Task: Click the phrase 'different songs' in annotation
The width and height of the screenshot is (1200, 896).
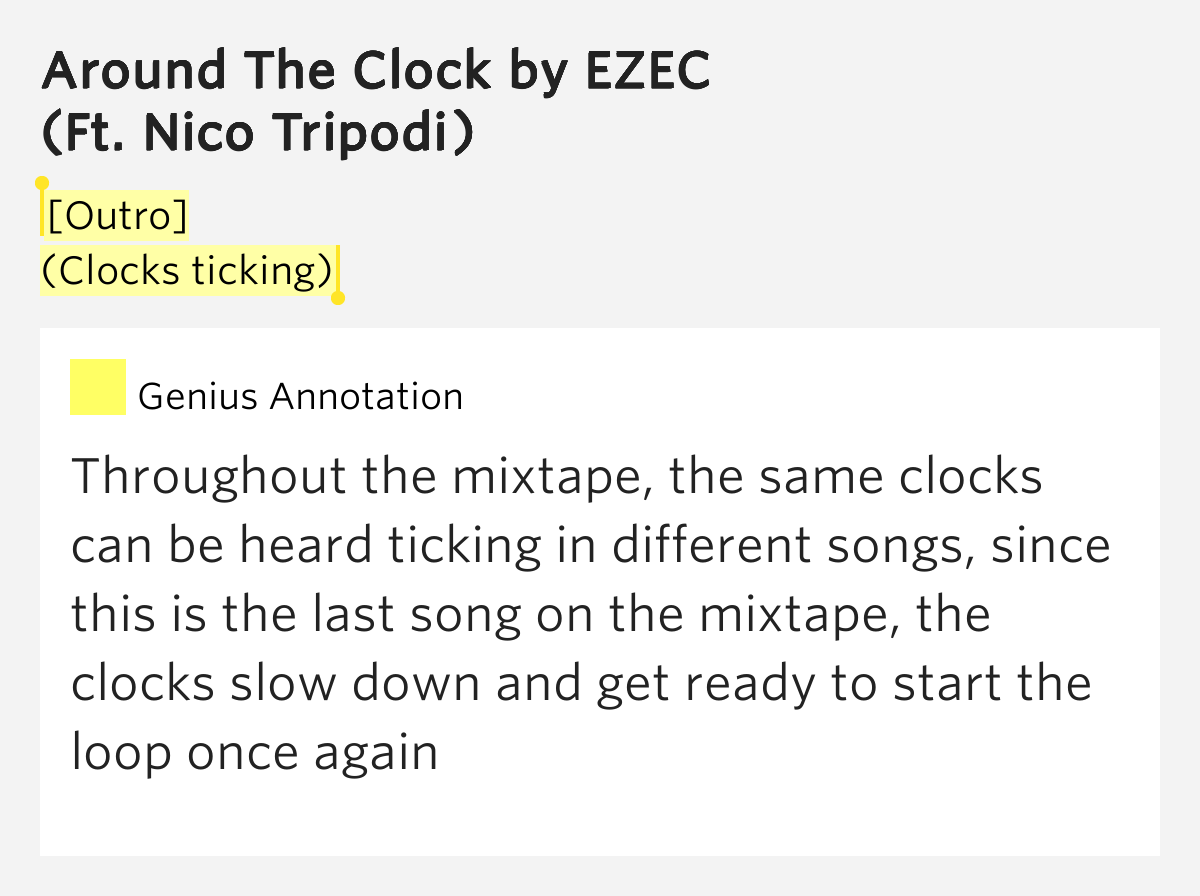Action: (x=786, y=547)
